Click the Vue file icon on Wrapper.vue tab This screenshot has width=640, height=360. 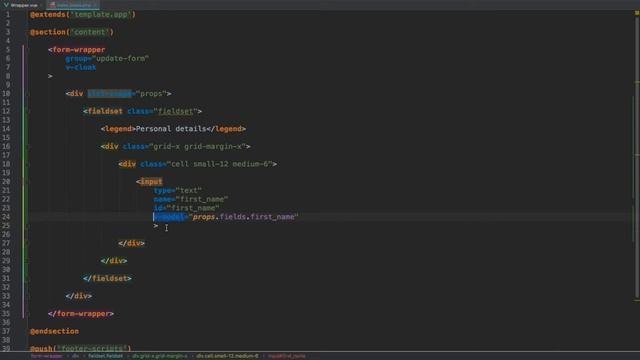tap(6, 5)
